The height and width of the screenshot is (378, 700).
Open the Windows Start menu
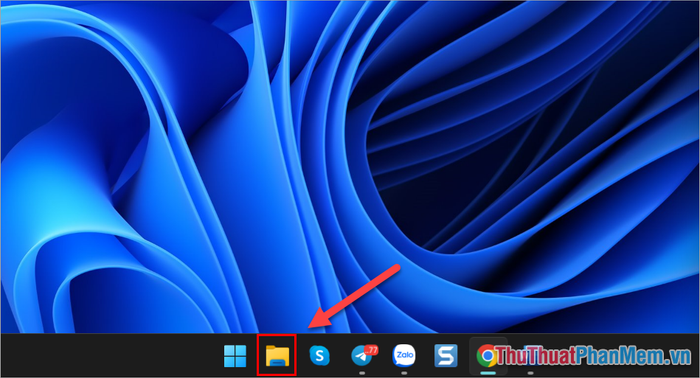click(235, 356)
